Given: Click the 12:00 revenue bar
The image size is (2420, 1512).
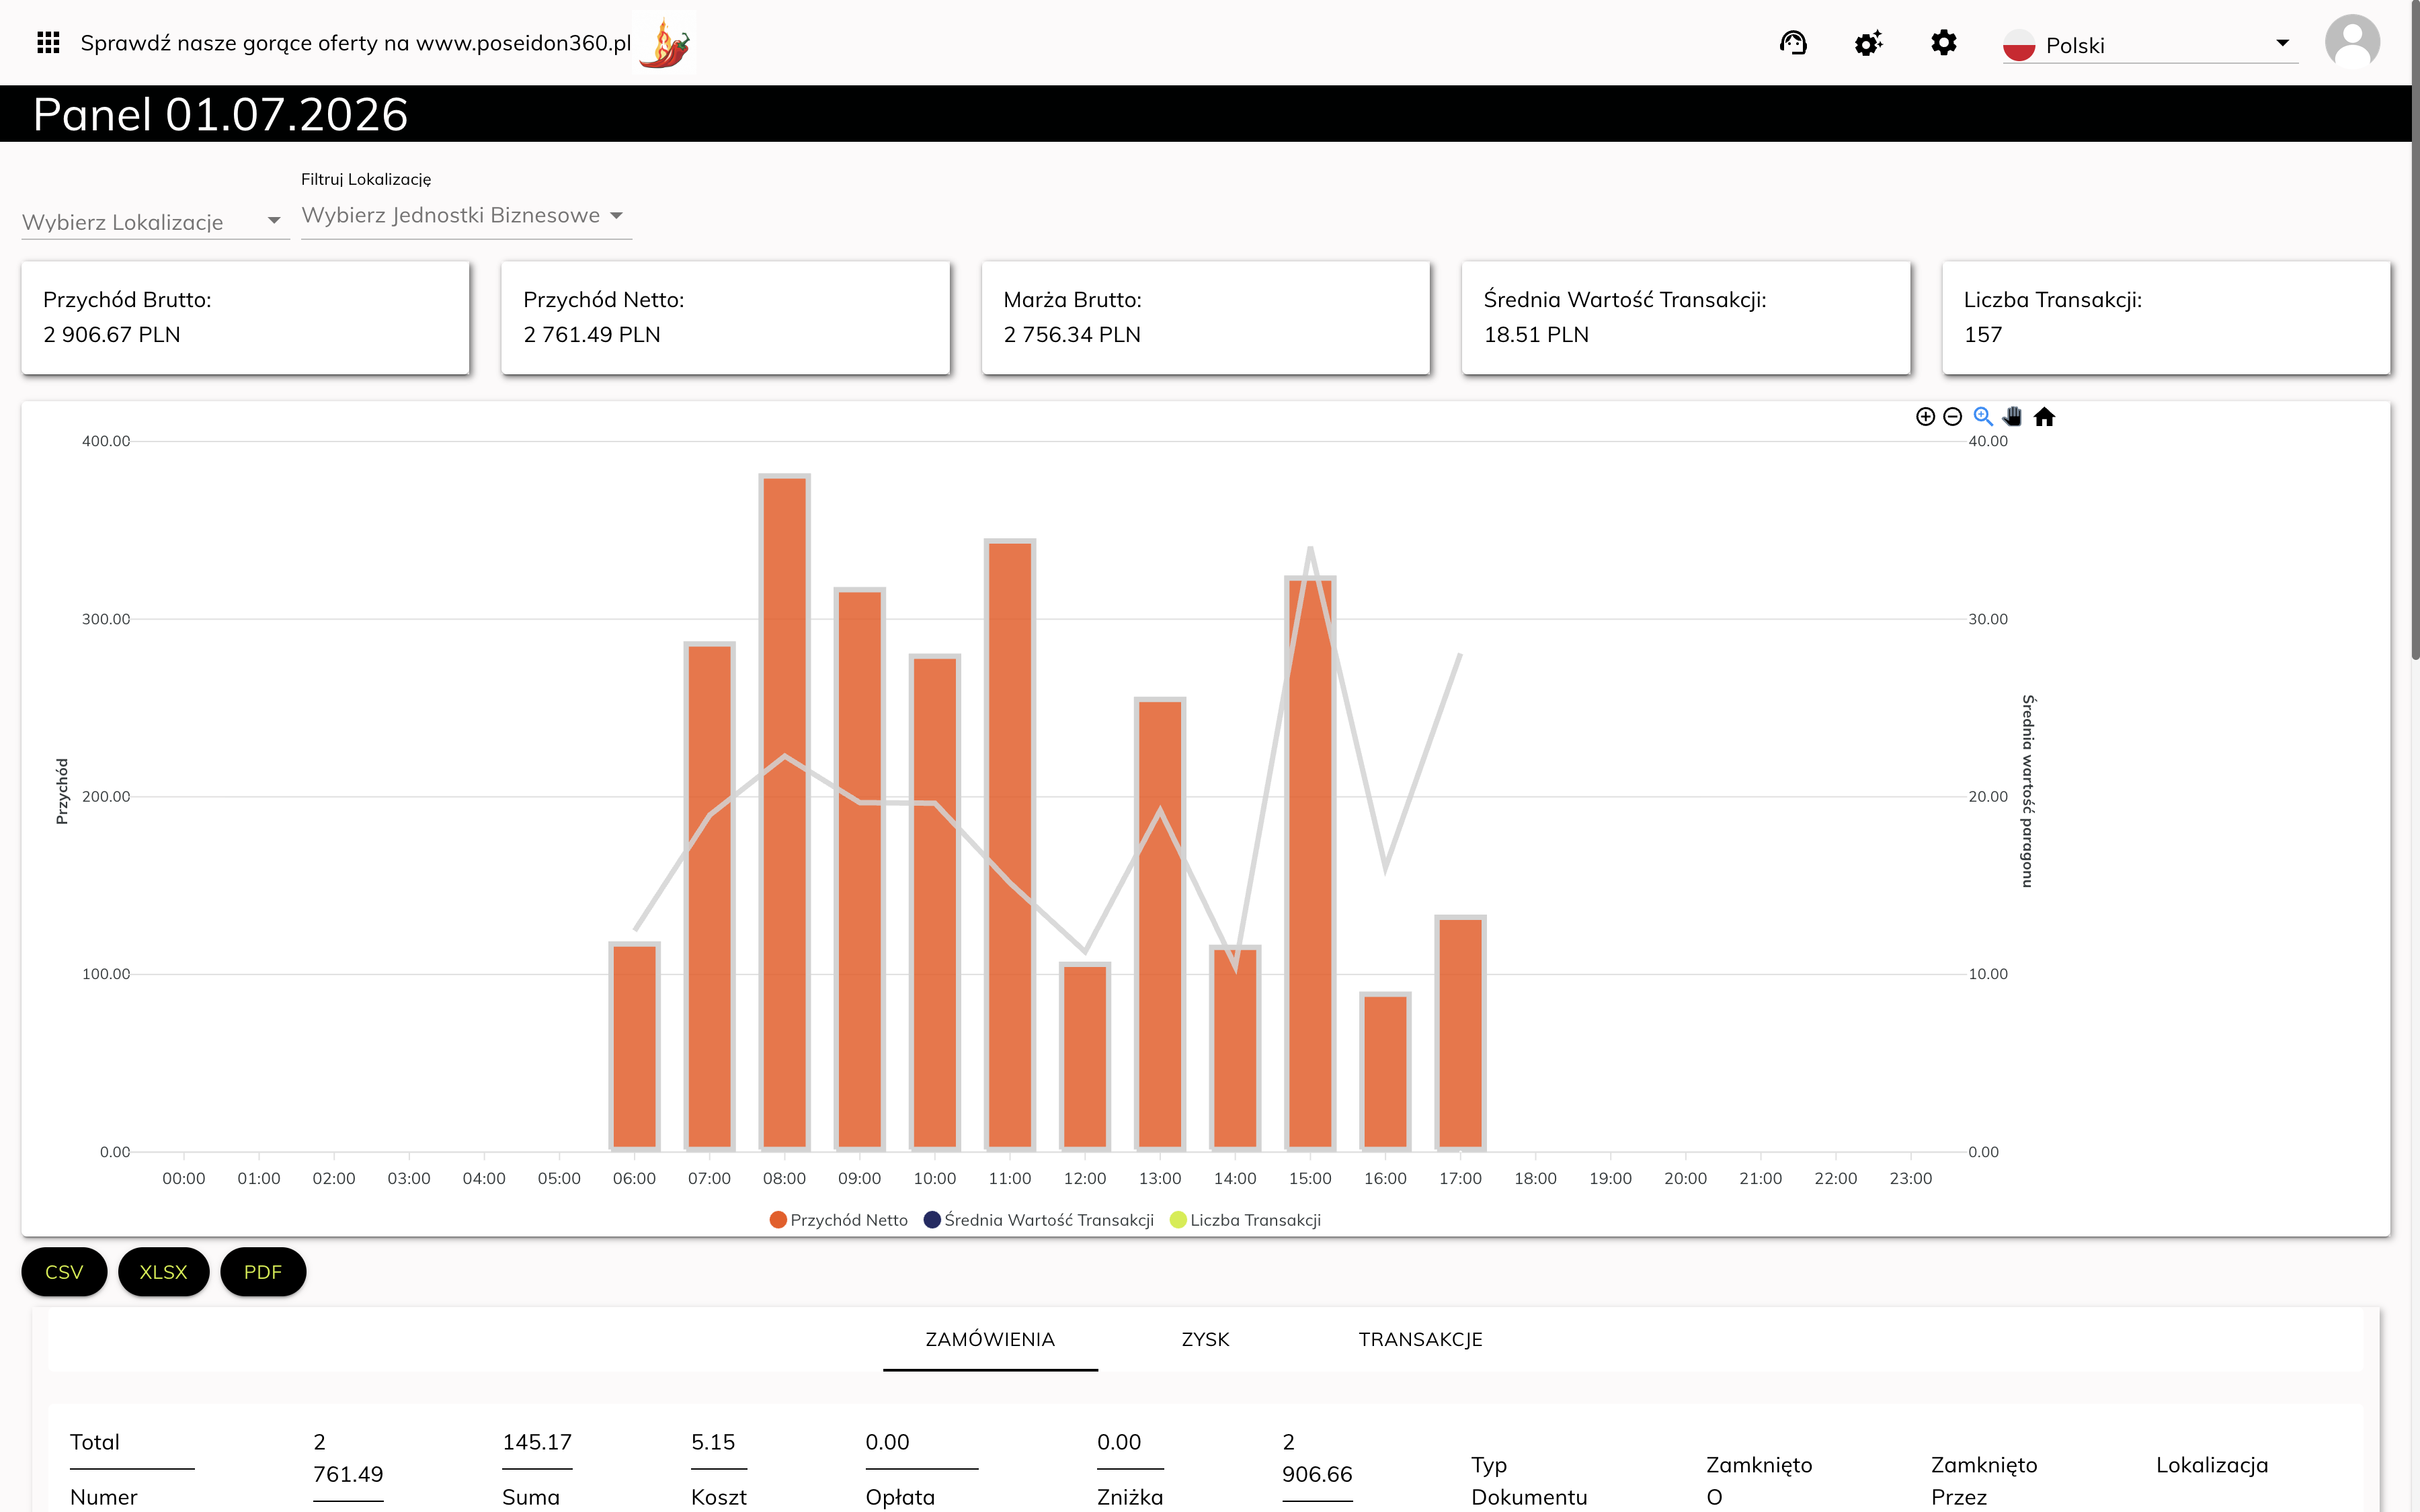Looking at the screenshot, I should pyautogui.click(x=1085, y=1056).
